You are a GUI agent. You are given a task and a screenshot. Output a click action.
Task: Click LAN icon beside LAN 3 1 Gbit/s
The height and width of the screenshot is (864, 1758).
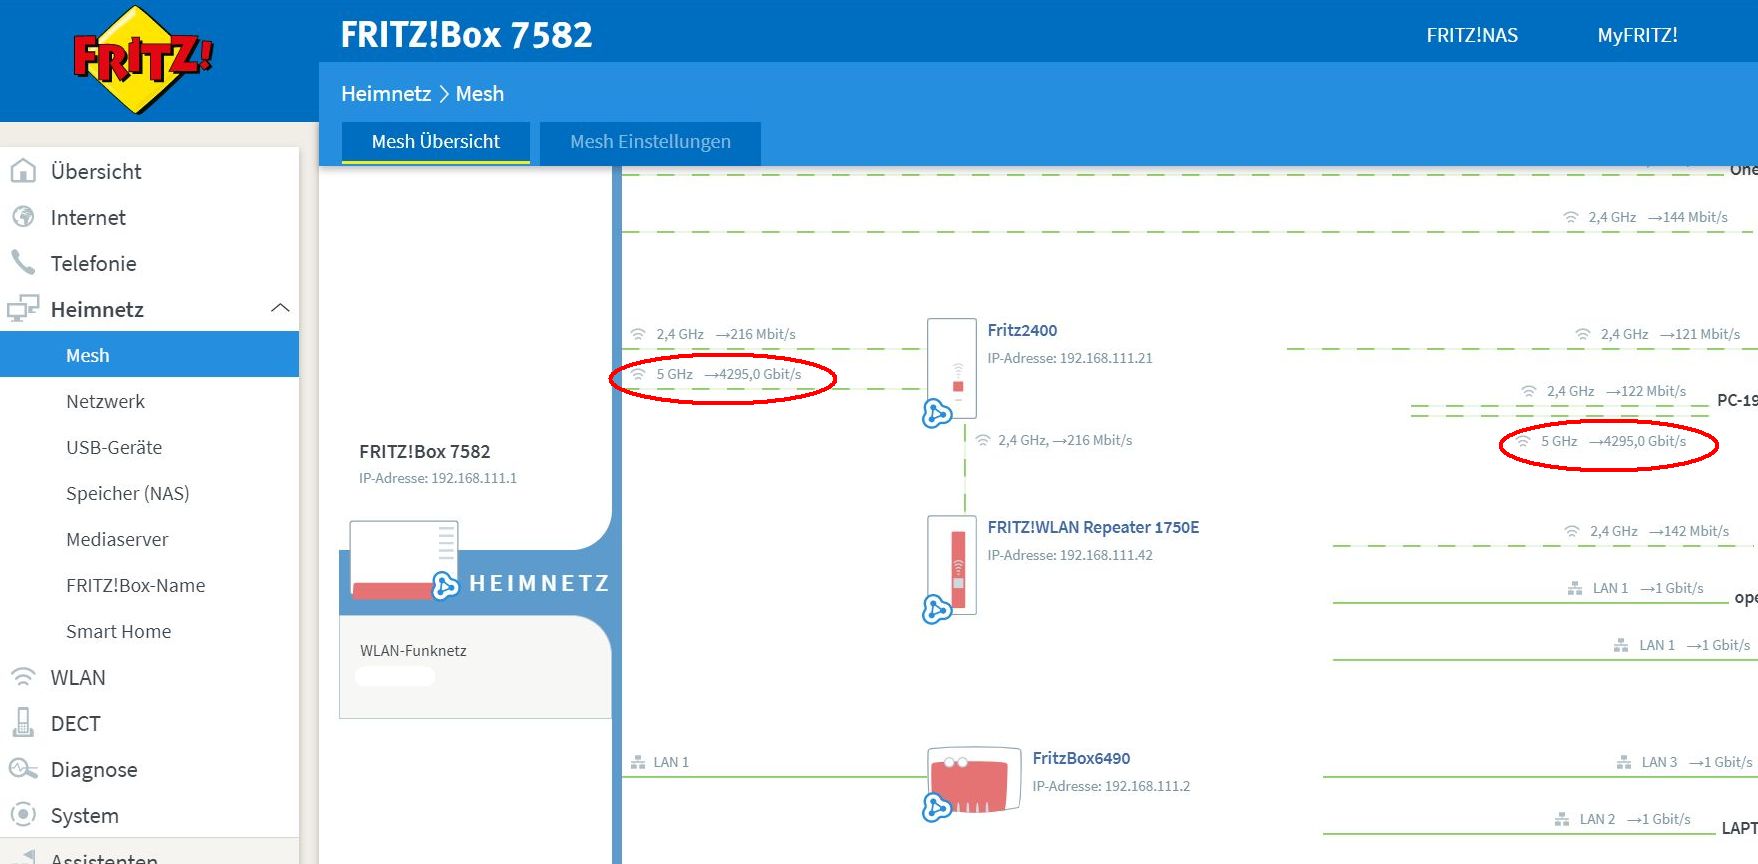(x=1624, y=762)
